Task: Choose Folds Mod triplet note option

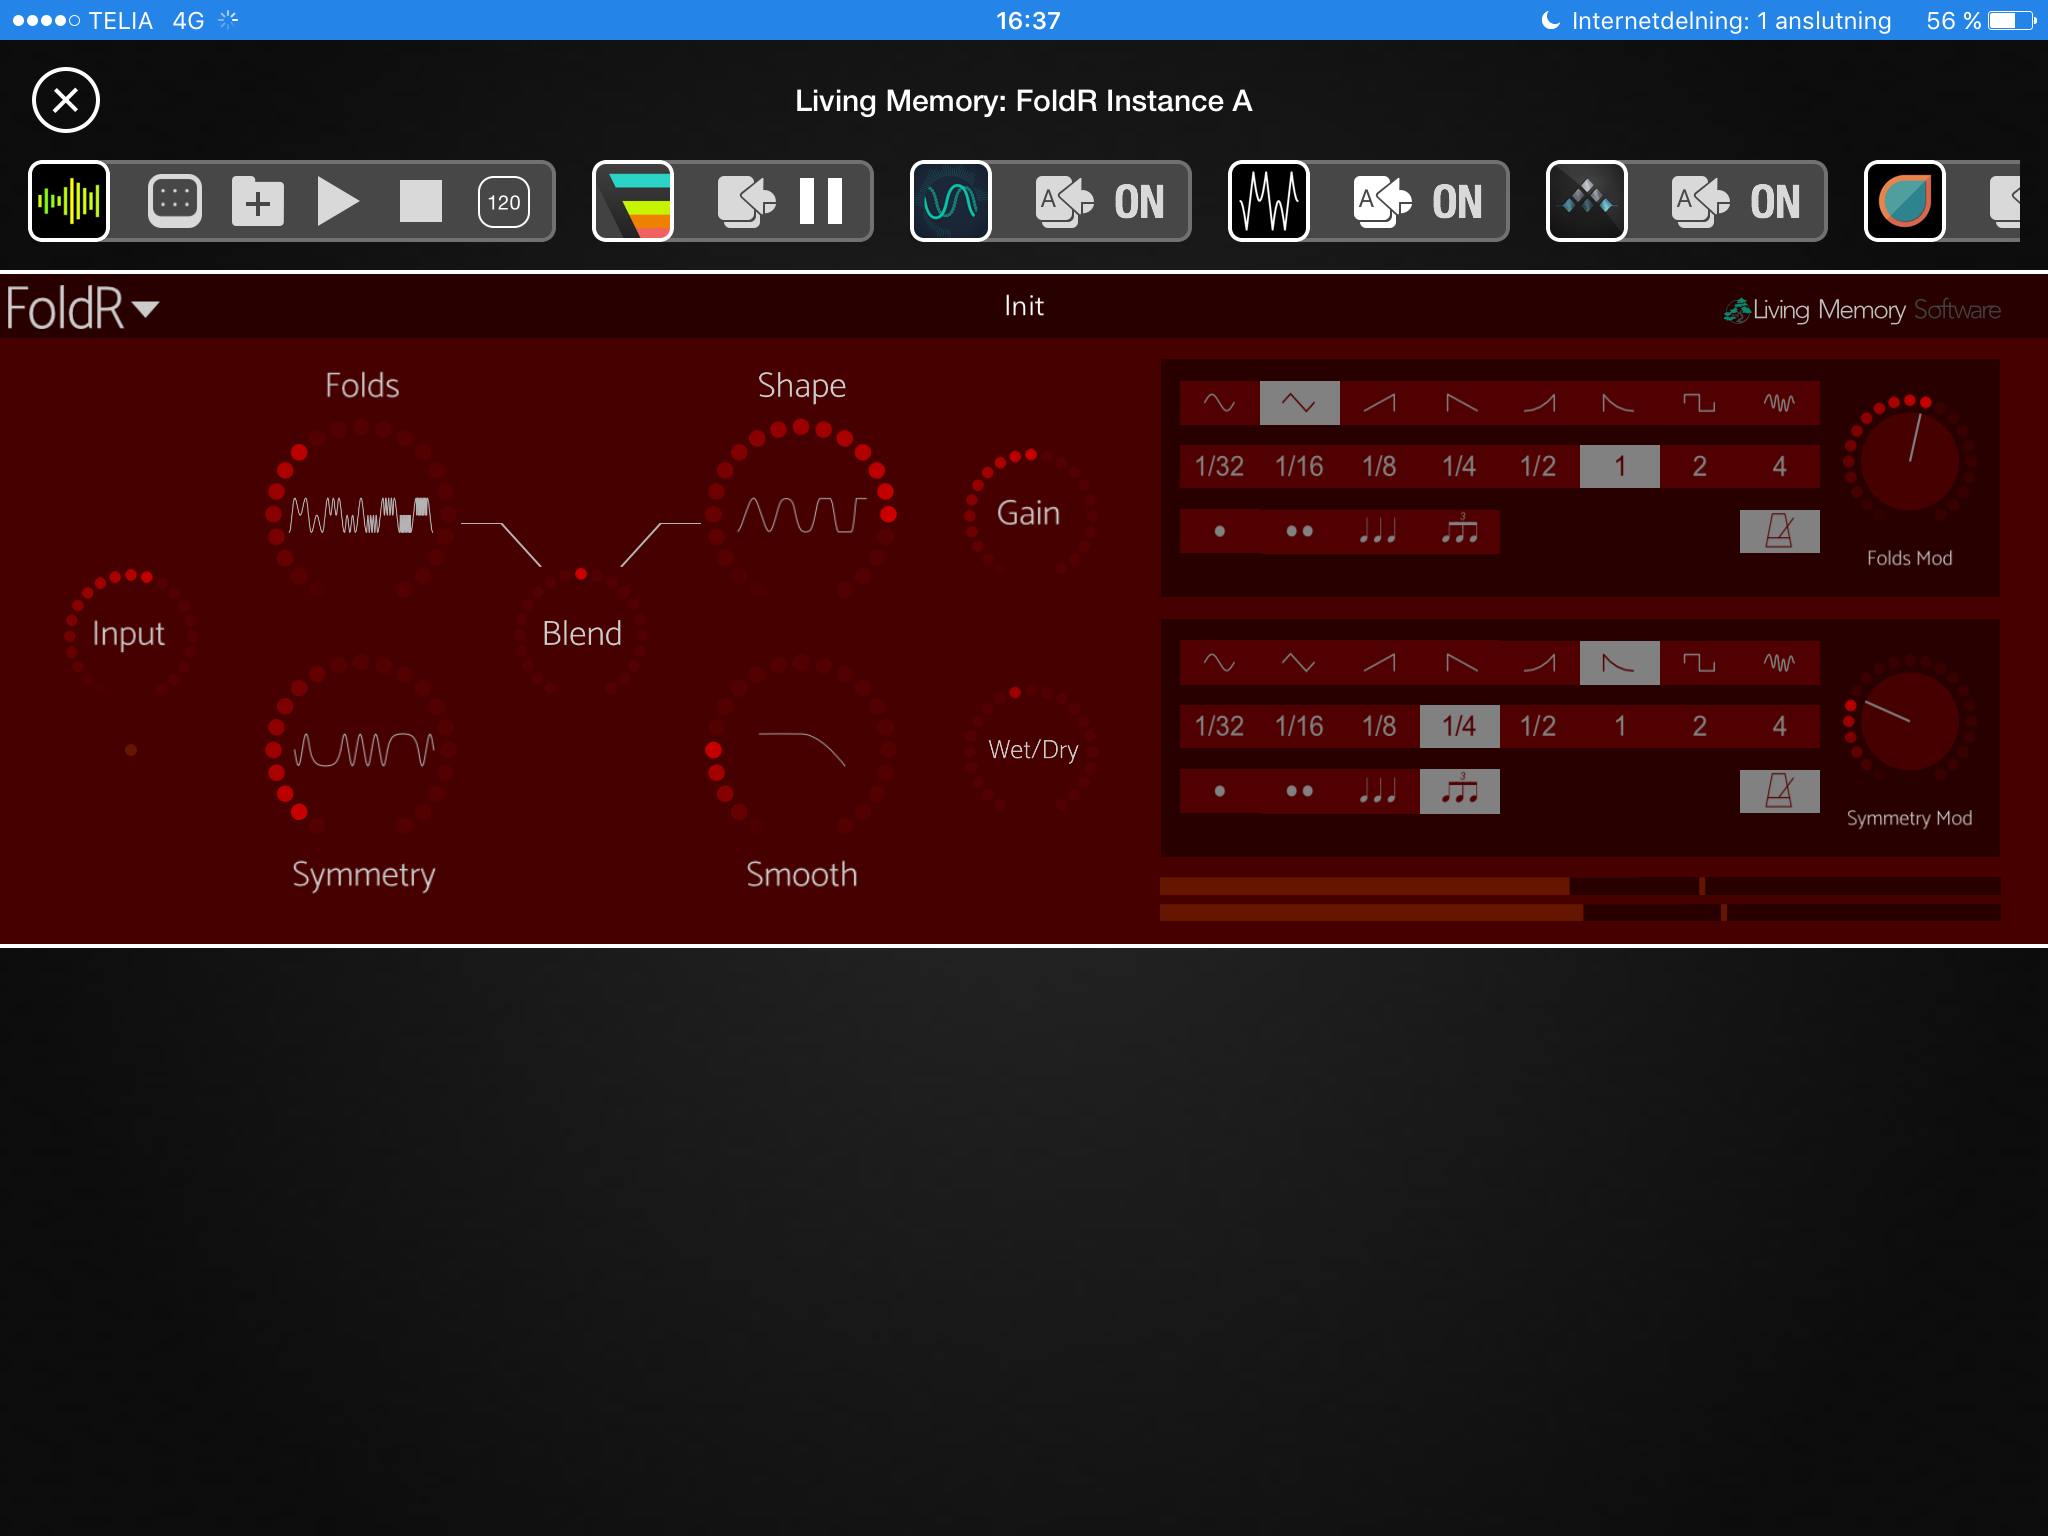Action: (x=1460, y=531)
